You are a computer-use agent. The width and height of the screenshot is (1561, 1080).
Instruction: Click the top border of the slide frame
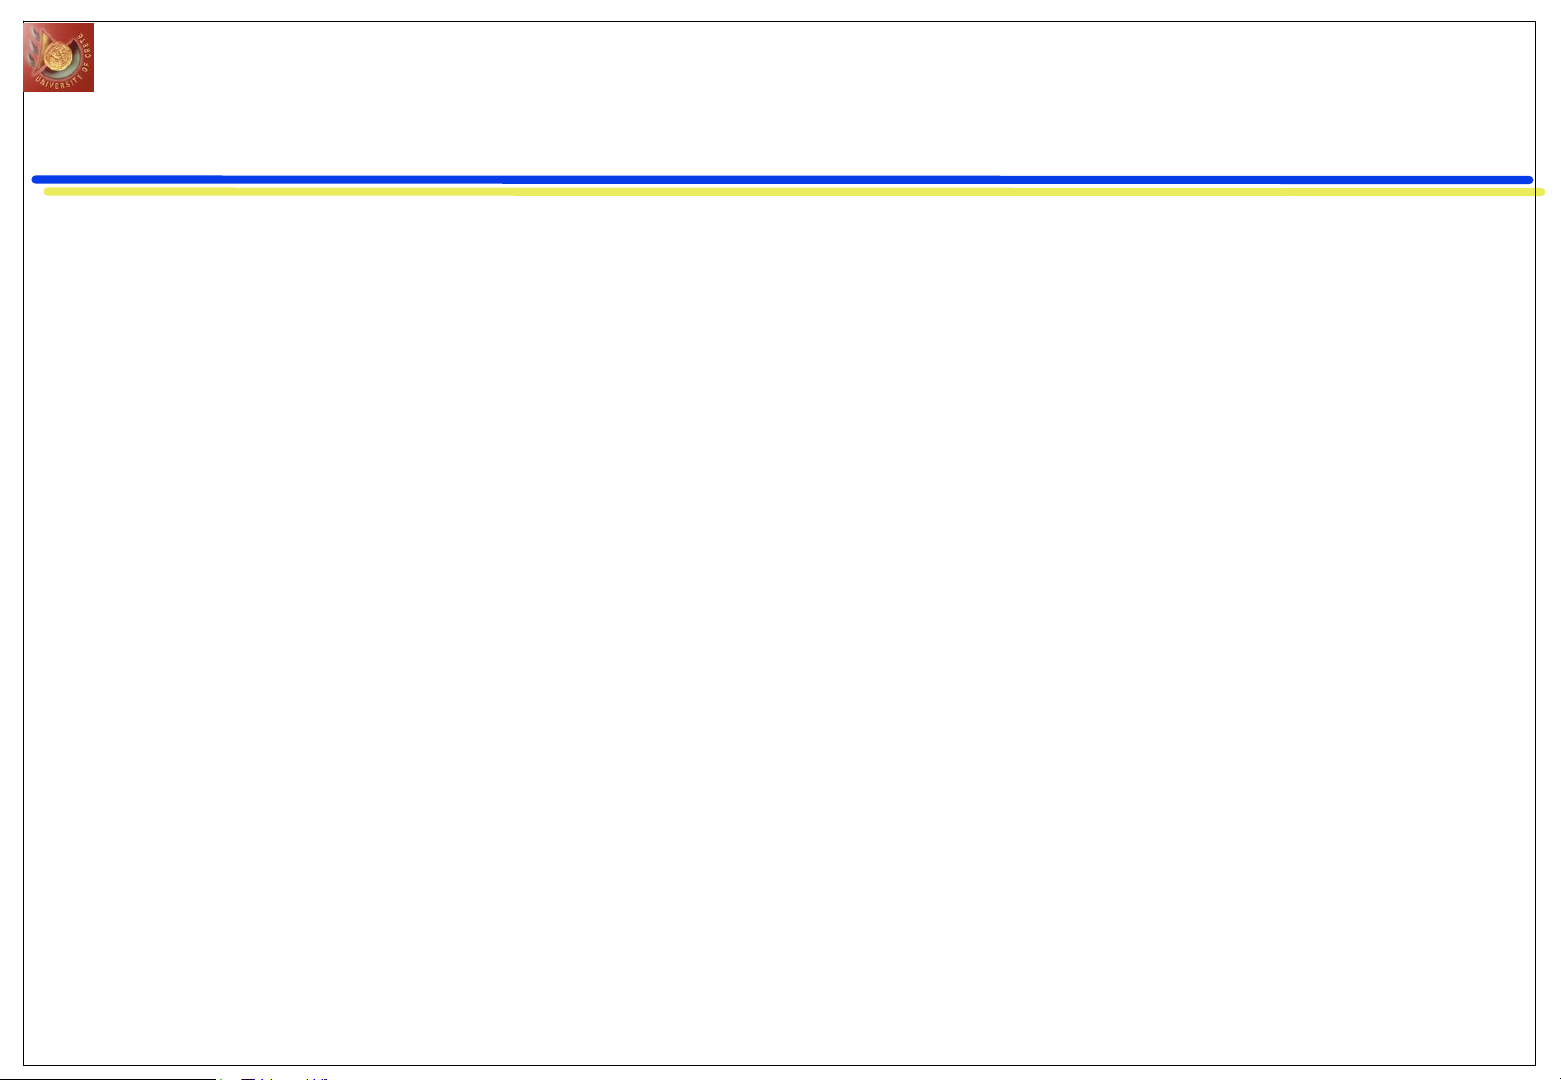point(780,22)
